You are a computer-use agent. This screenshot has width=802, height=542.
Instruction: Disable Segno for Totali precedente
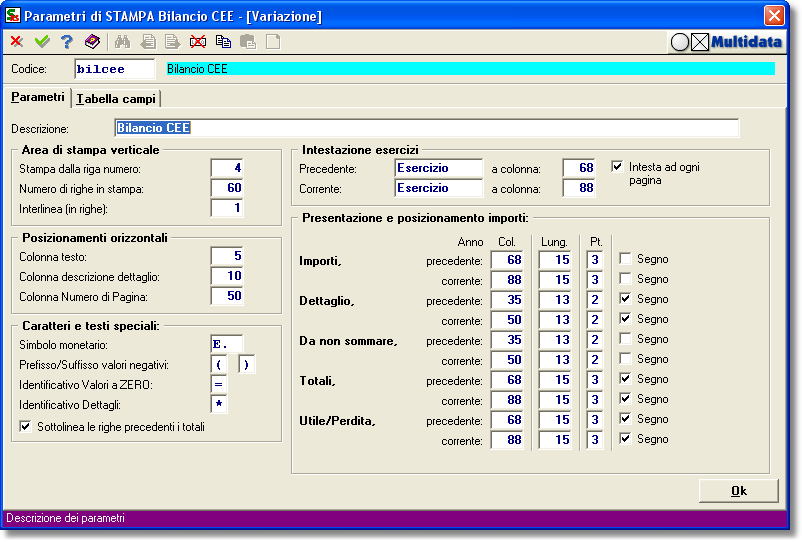625,378
